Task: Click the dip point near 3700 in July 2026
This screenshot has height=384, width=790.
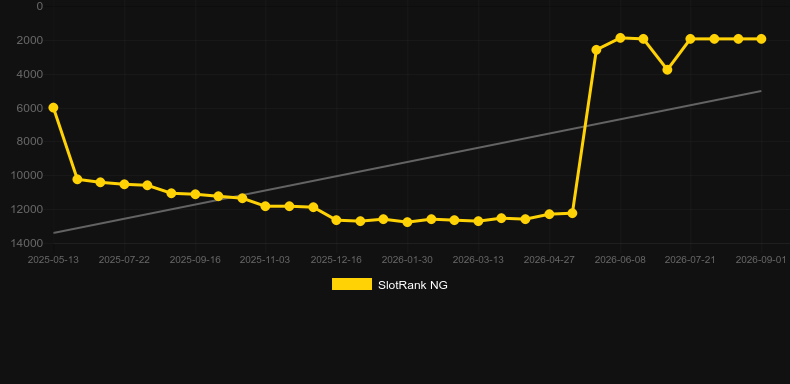Action: pyautogui.click(x=667, y=70)
